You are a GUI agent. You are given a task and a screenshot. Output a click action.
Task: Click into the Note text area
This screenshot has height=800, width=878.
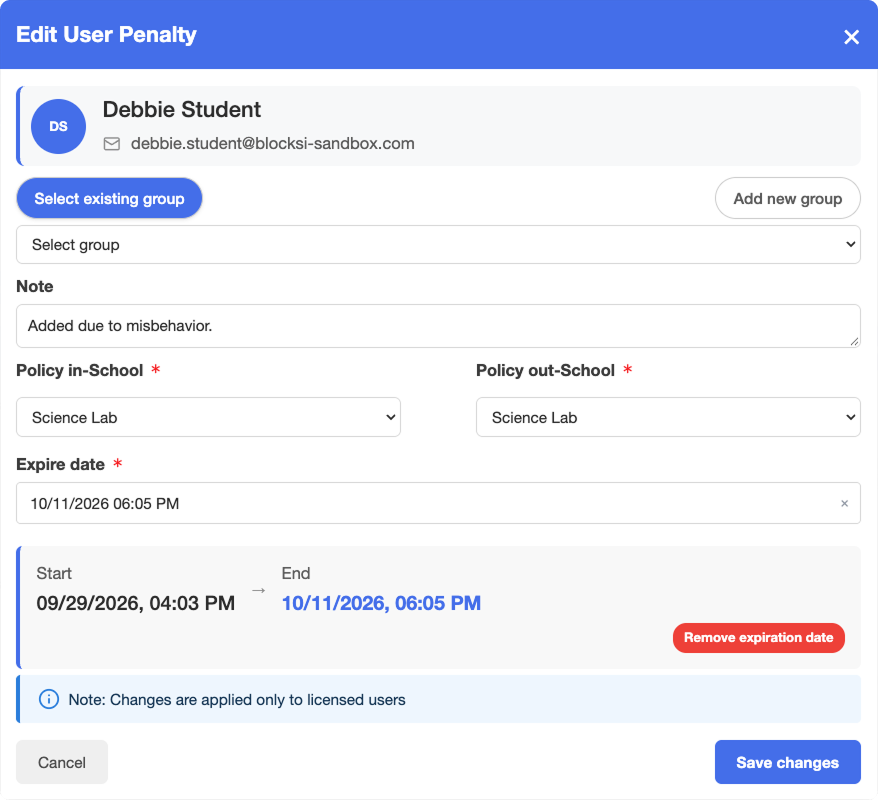click(x=438, y=326)
